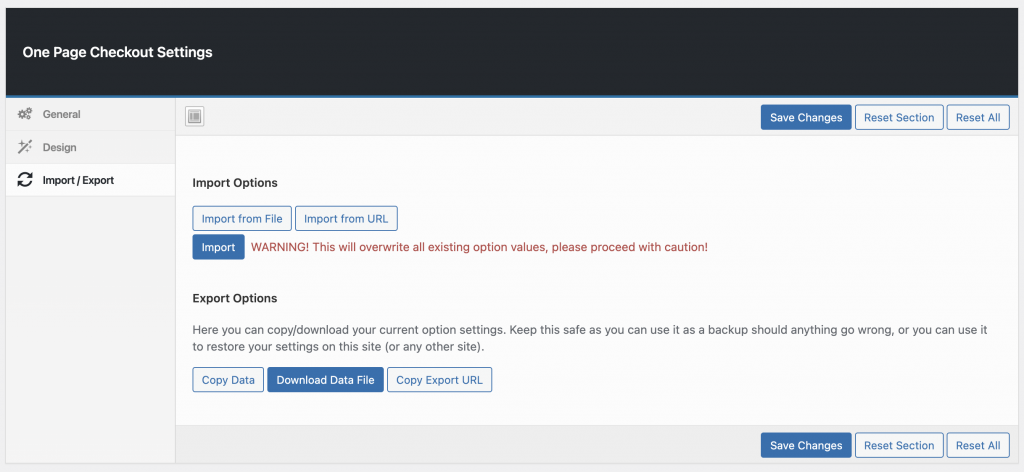This screenshot has height=472, width=1024.
Task: Click the One Page Checkout Settings title
Action: point(118,52)
